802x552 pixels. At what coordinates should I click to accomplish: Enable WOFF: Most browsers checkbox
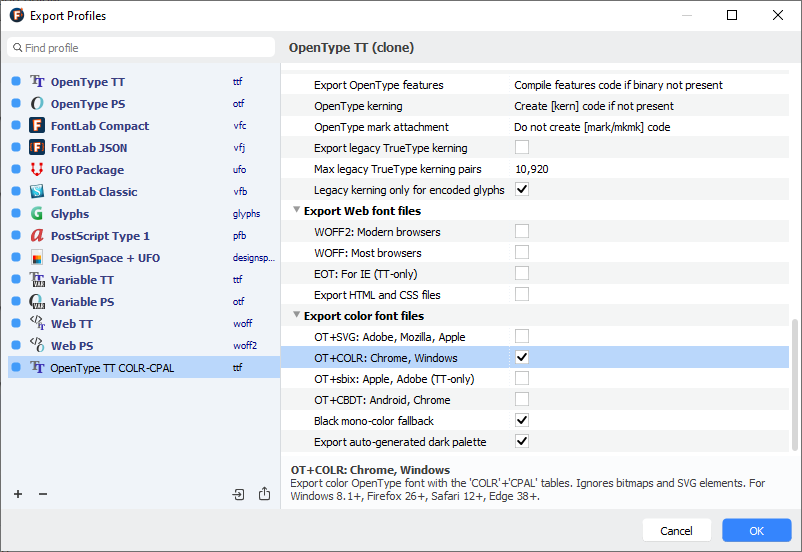522,252
